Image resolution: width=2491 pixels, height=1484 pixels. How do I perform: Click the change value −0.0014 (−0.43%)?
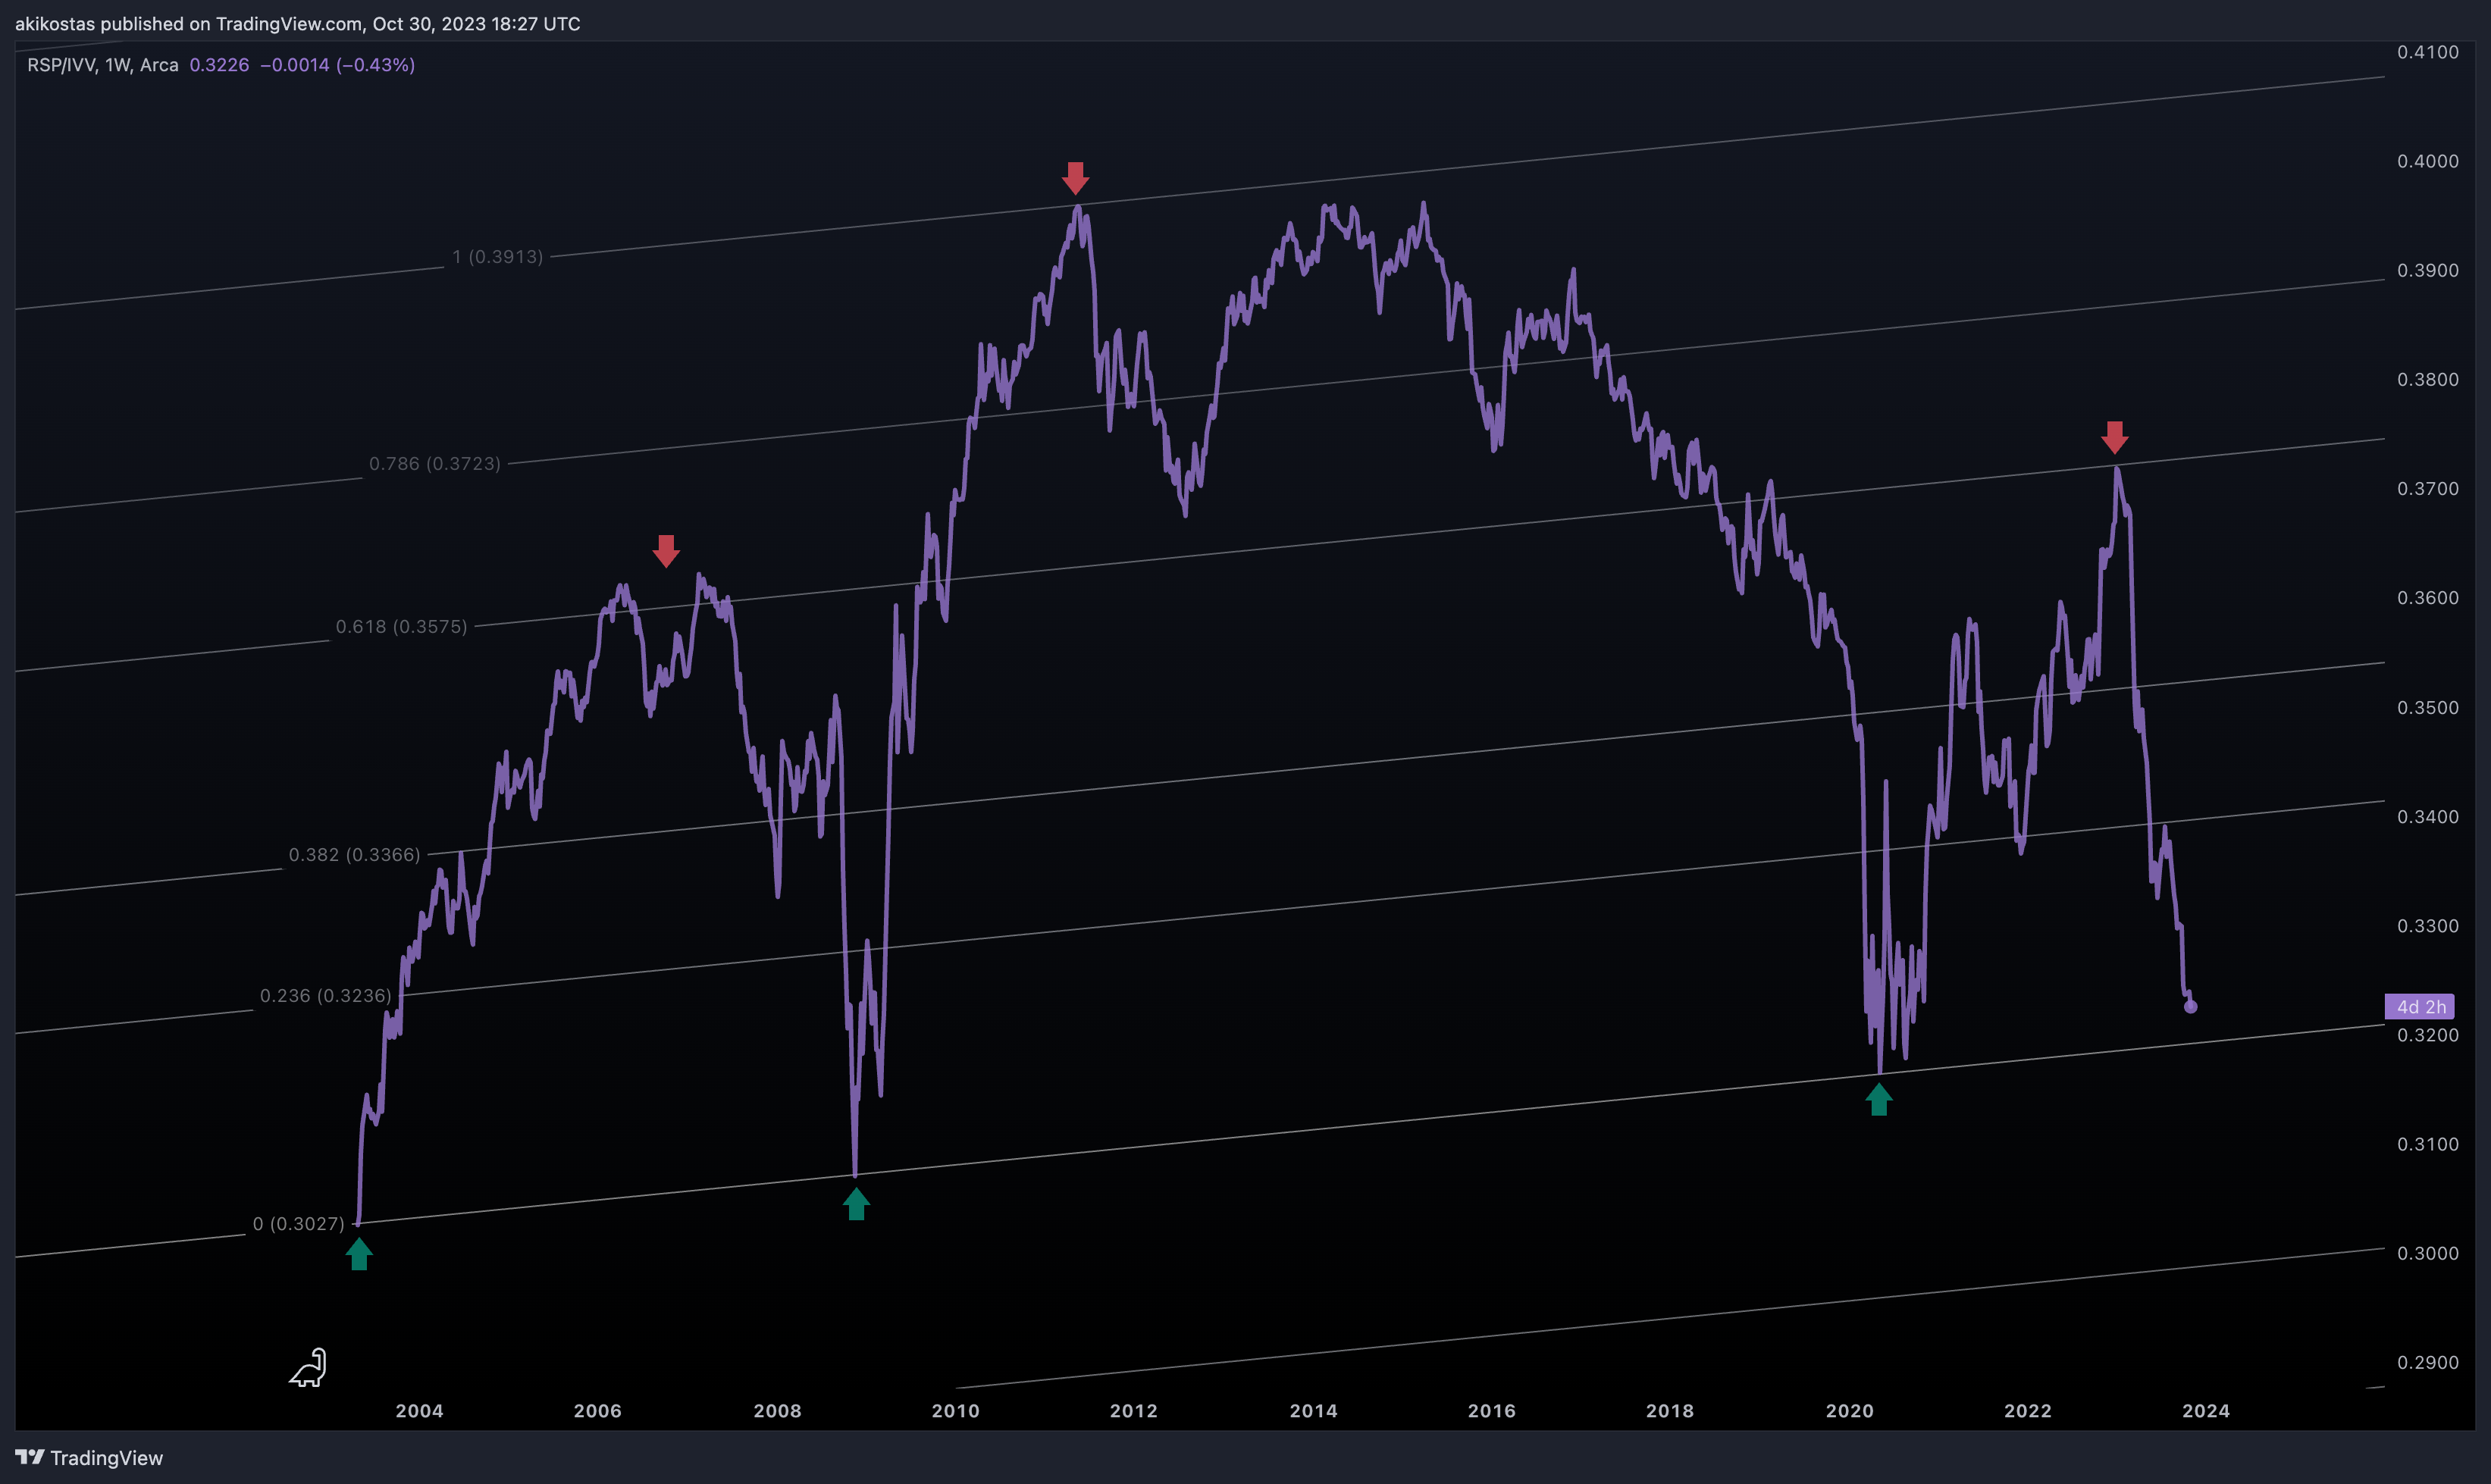pos(338,65)
